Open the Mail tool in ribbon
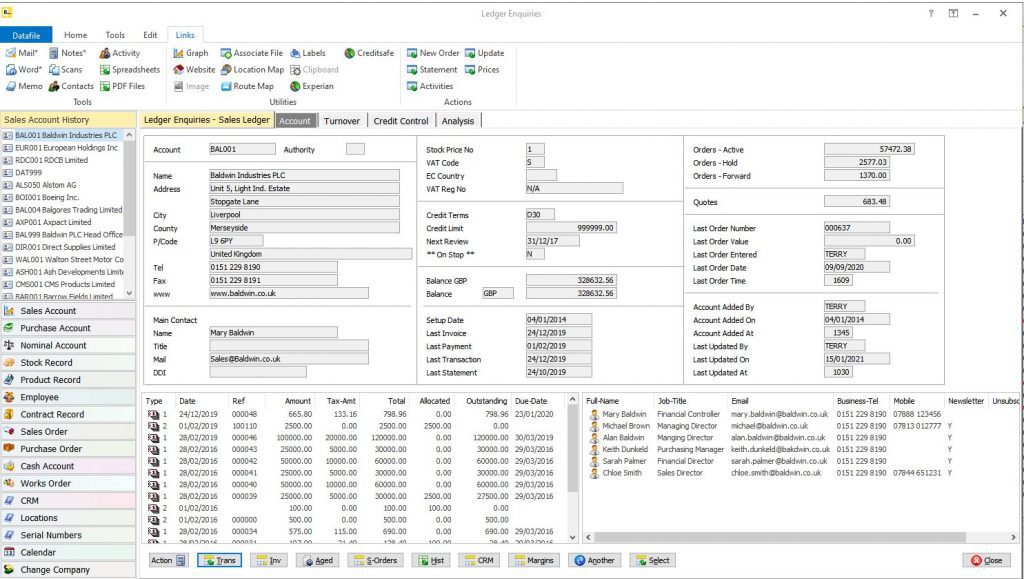Screen dimensions: 1024x579 (22, 53)
